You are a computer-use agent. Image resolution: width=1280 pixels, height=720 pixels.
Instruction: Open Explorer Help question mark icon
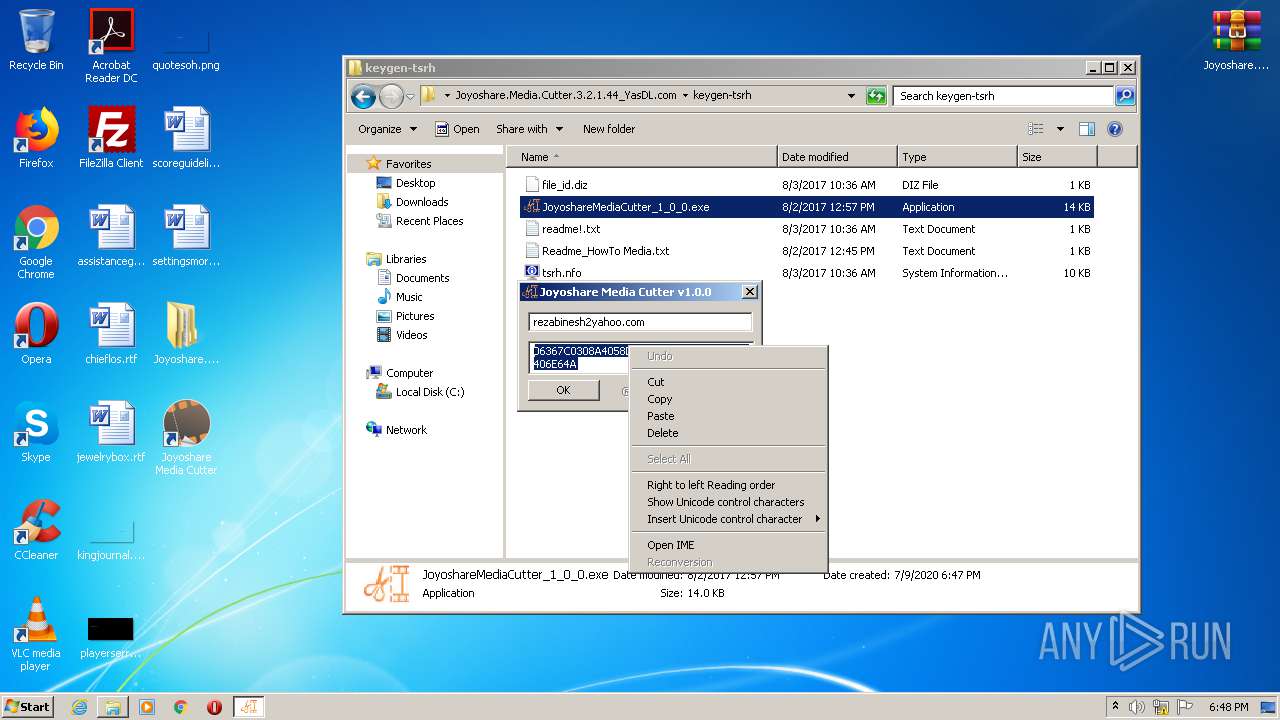(1115, 129)
